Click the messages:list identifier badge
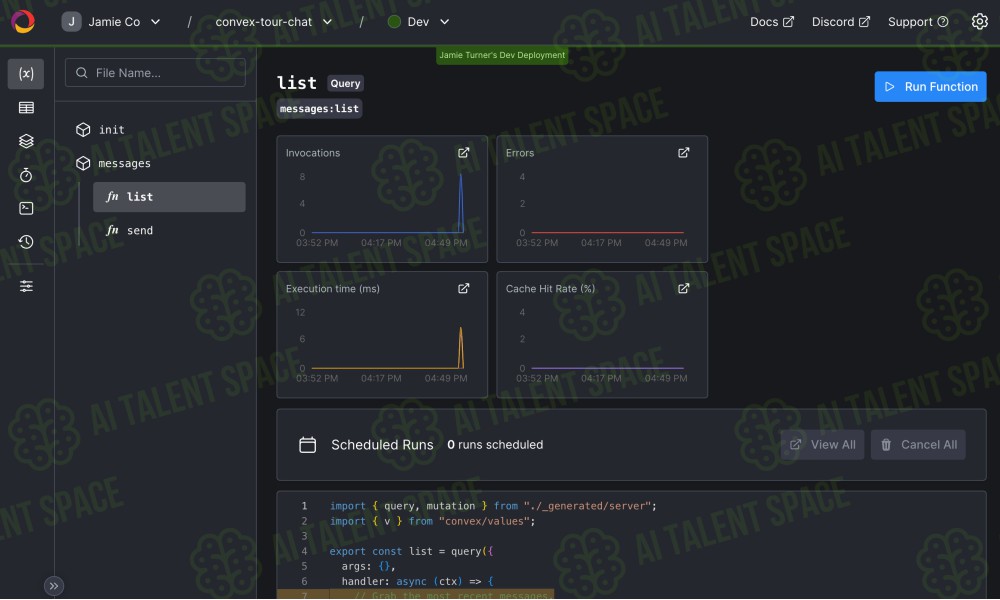This screenshot has width=1000, height=600. coord(320,108)
